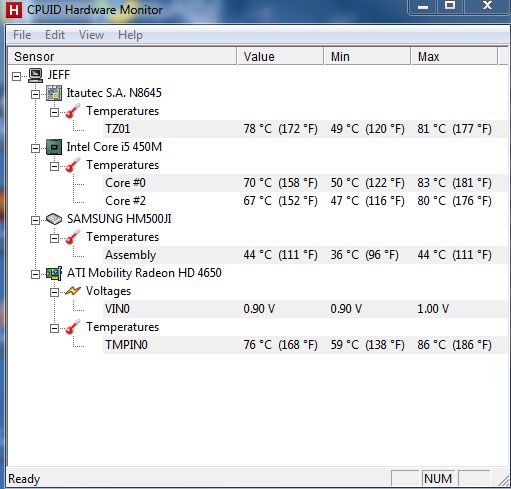Collapse the ATI Mobility Radeon HD 4650 node
511x489 pixels.
(35, 274)
